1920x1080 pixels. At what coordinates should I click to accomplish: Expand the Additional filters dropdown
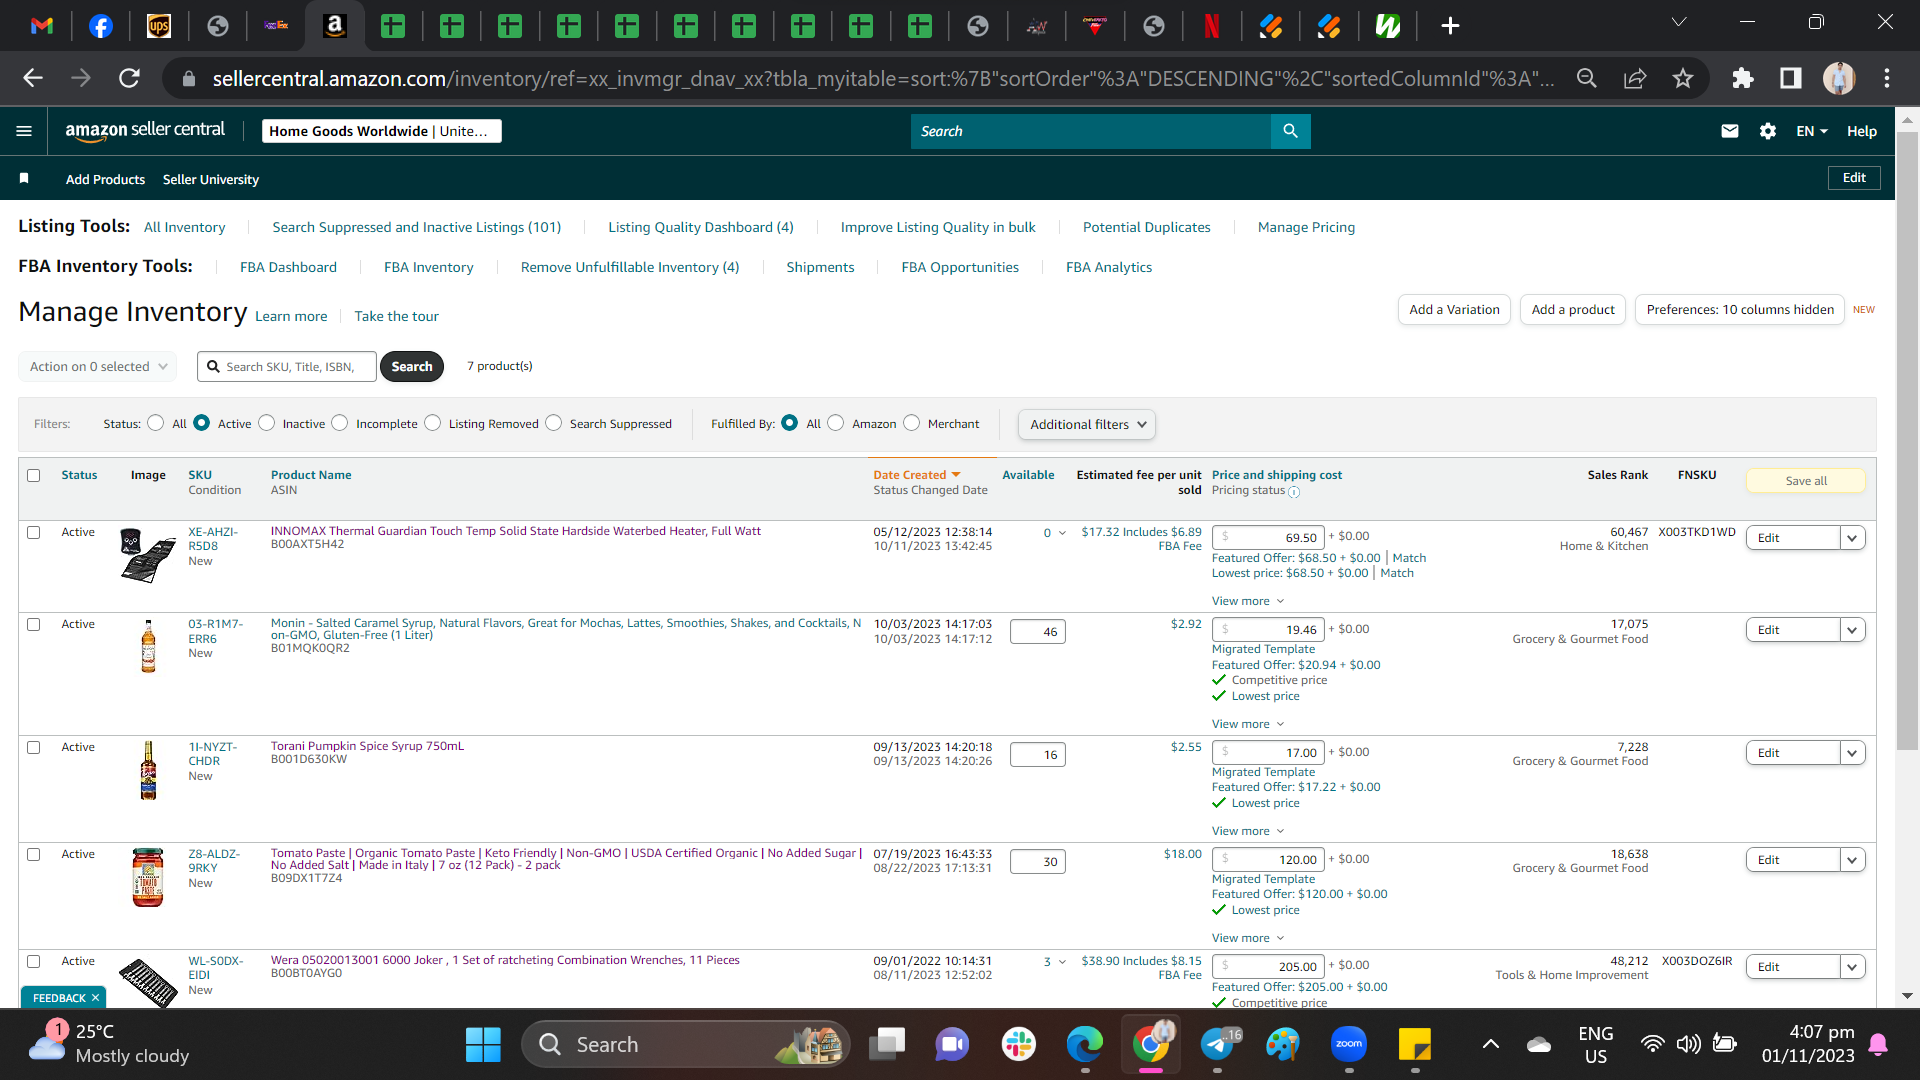(1087, 424)
